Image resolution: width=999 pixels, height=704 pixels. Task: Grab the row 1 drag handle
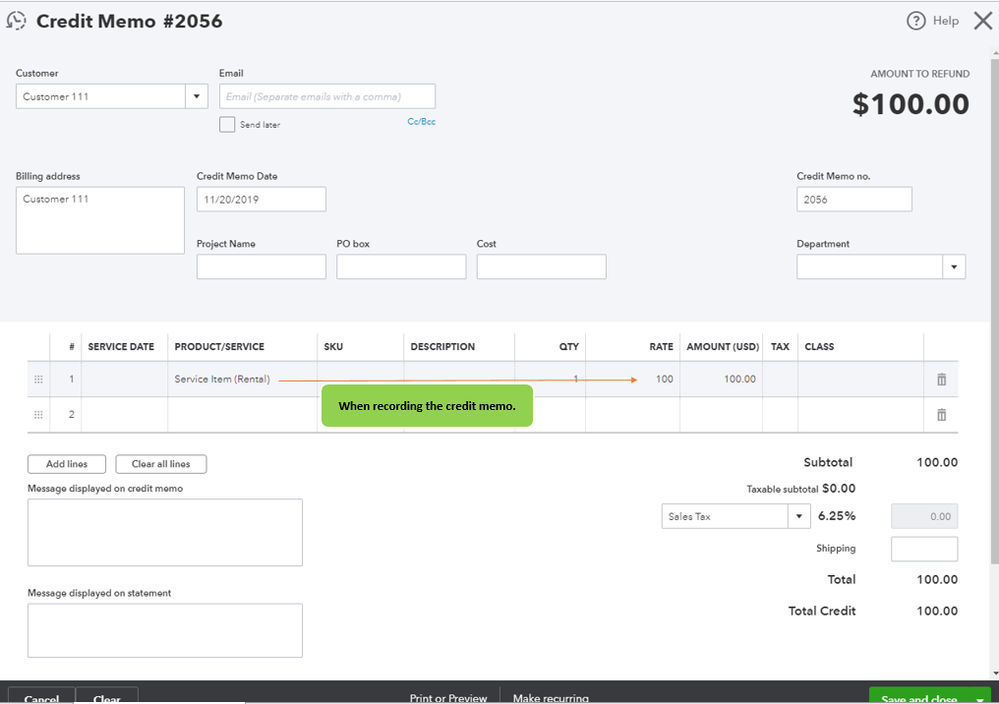(38, 379)
